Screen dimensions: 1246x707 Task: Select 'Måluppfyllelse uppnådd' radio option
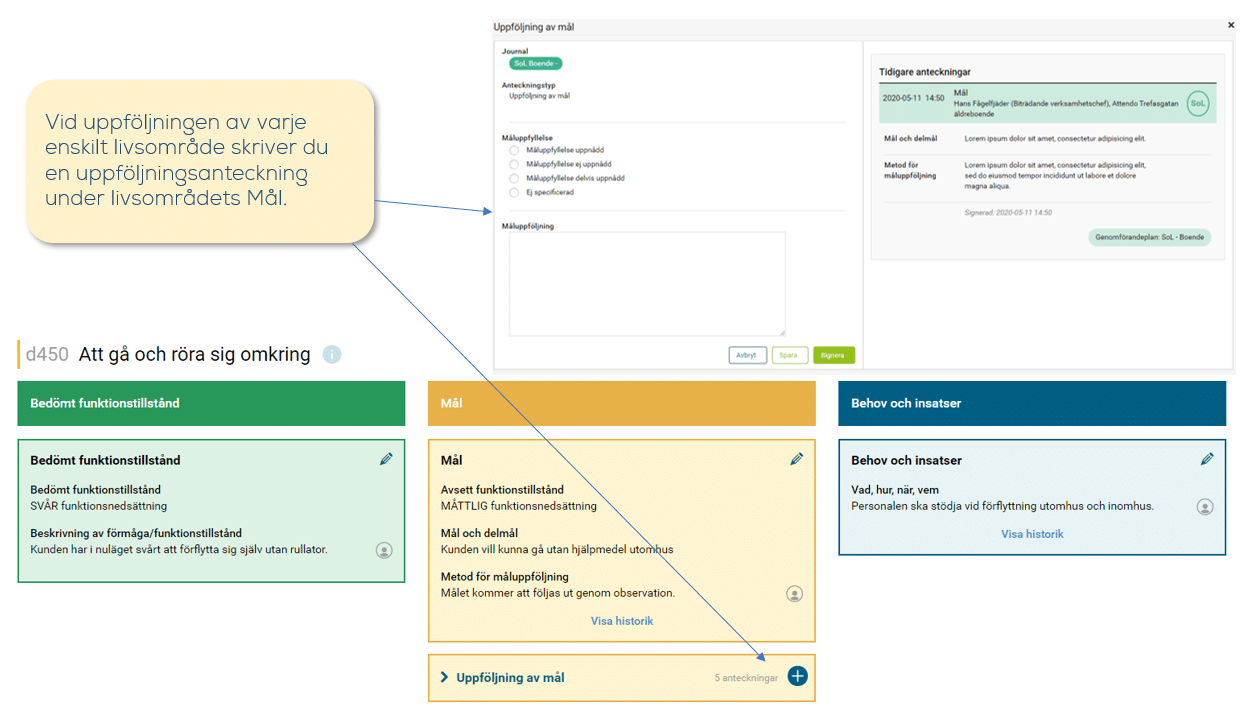514,150
